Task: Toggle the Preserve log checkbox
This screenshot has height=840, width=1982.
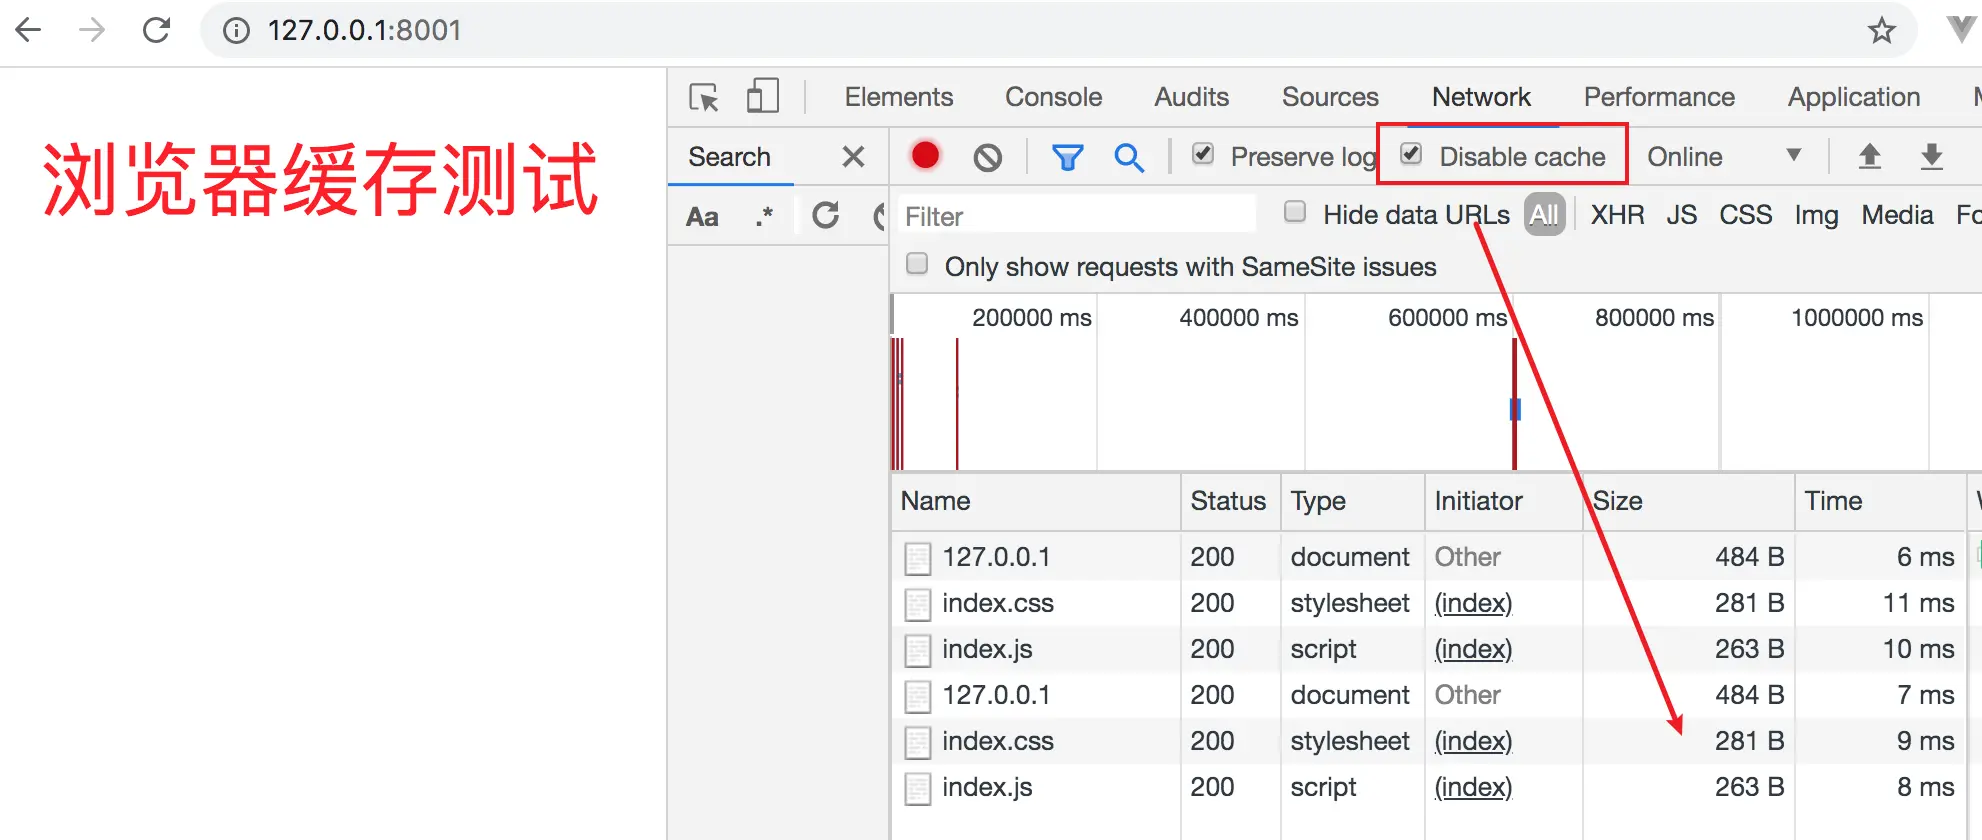Action: pyautogui.click(x=1203, y=154)
